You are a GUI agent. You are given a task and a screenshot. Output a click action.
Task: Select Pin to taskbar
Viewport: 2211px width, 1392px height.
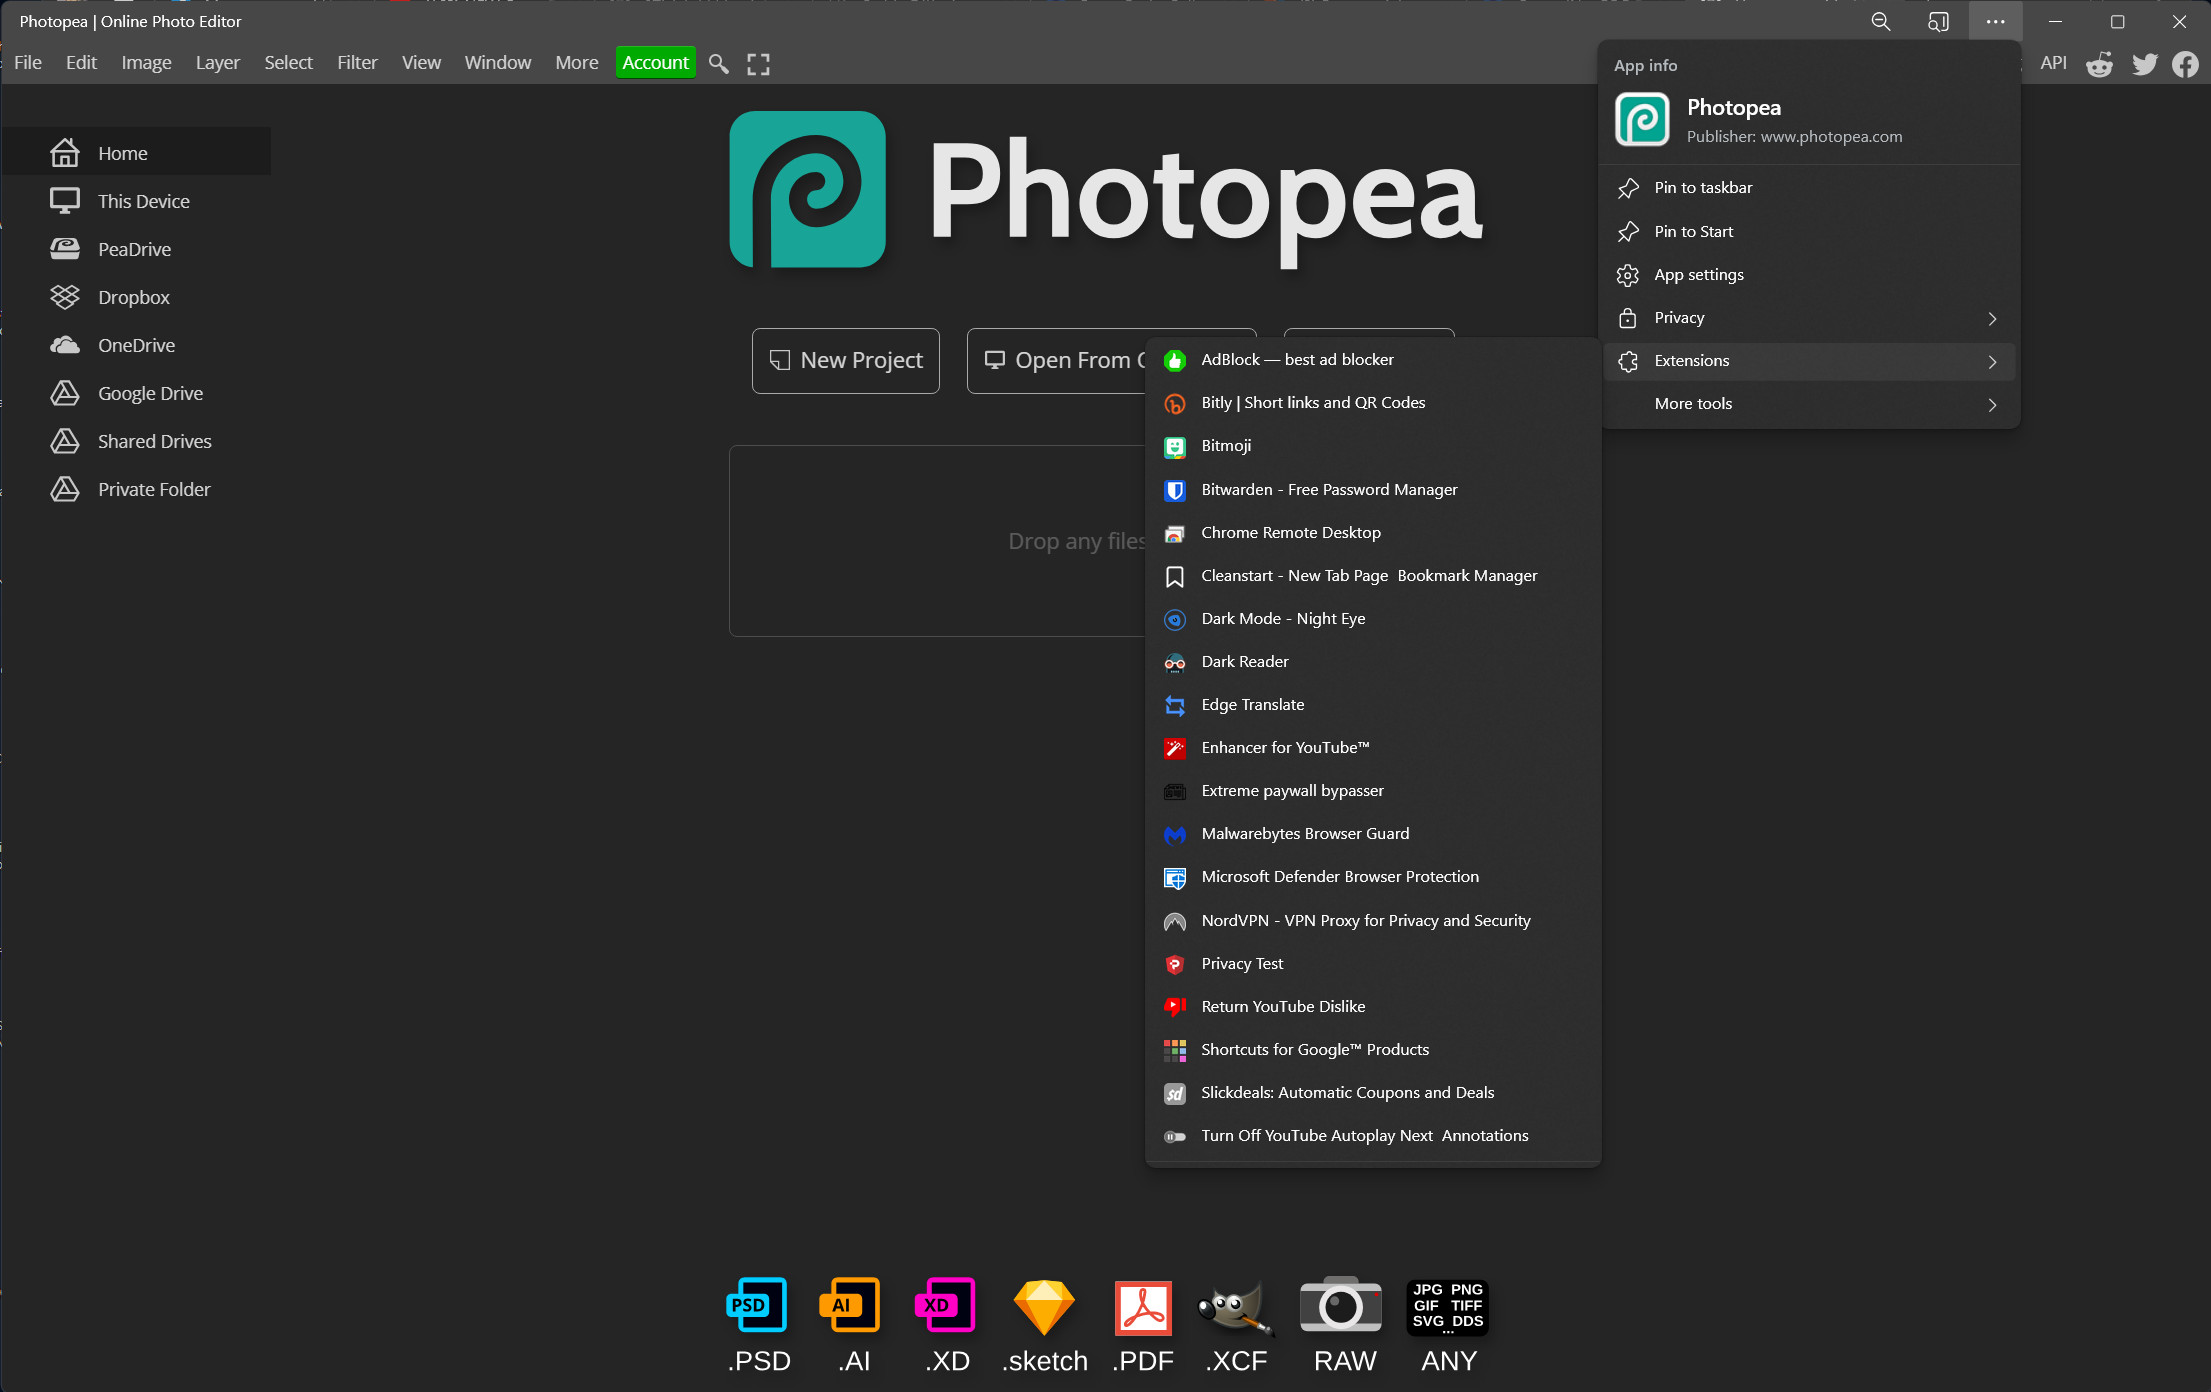pos(1703,187)
